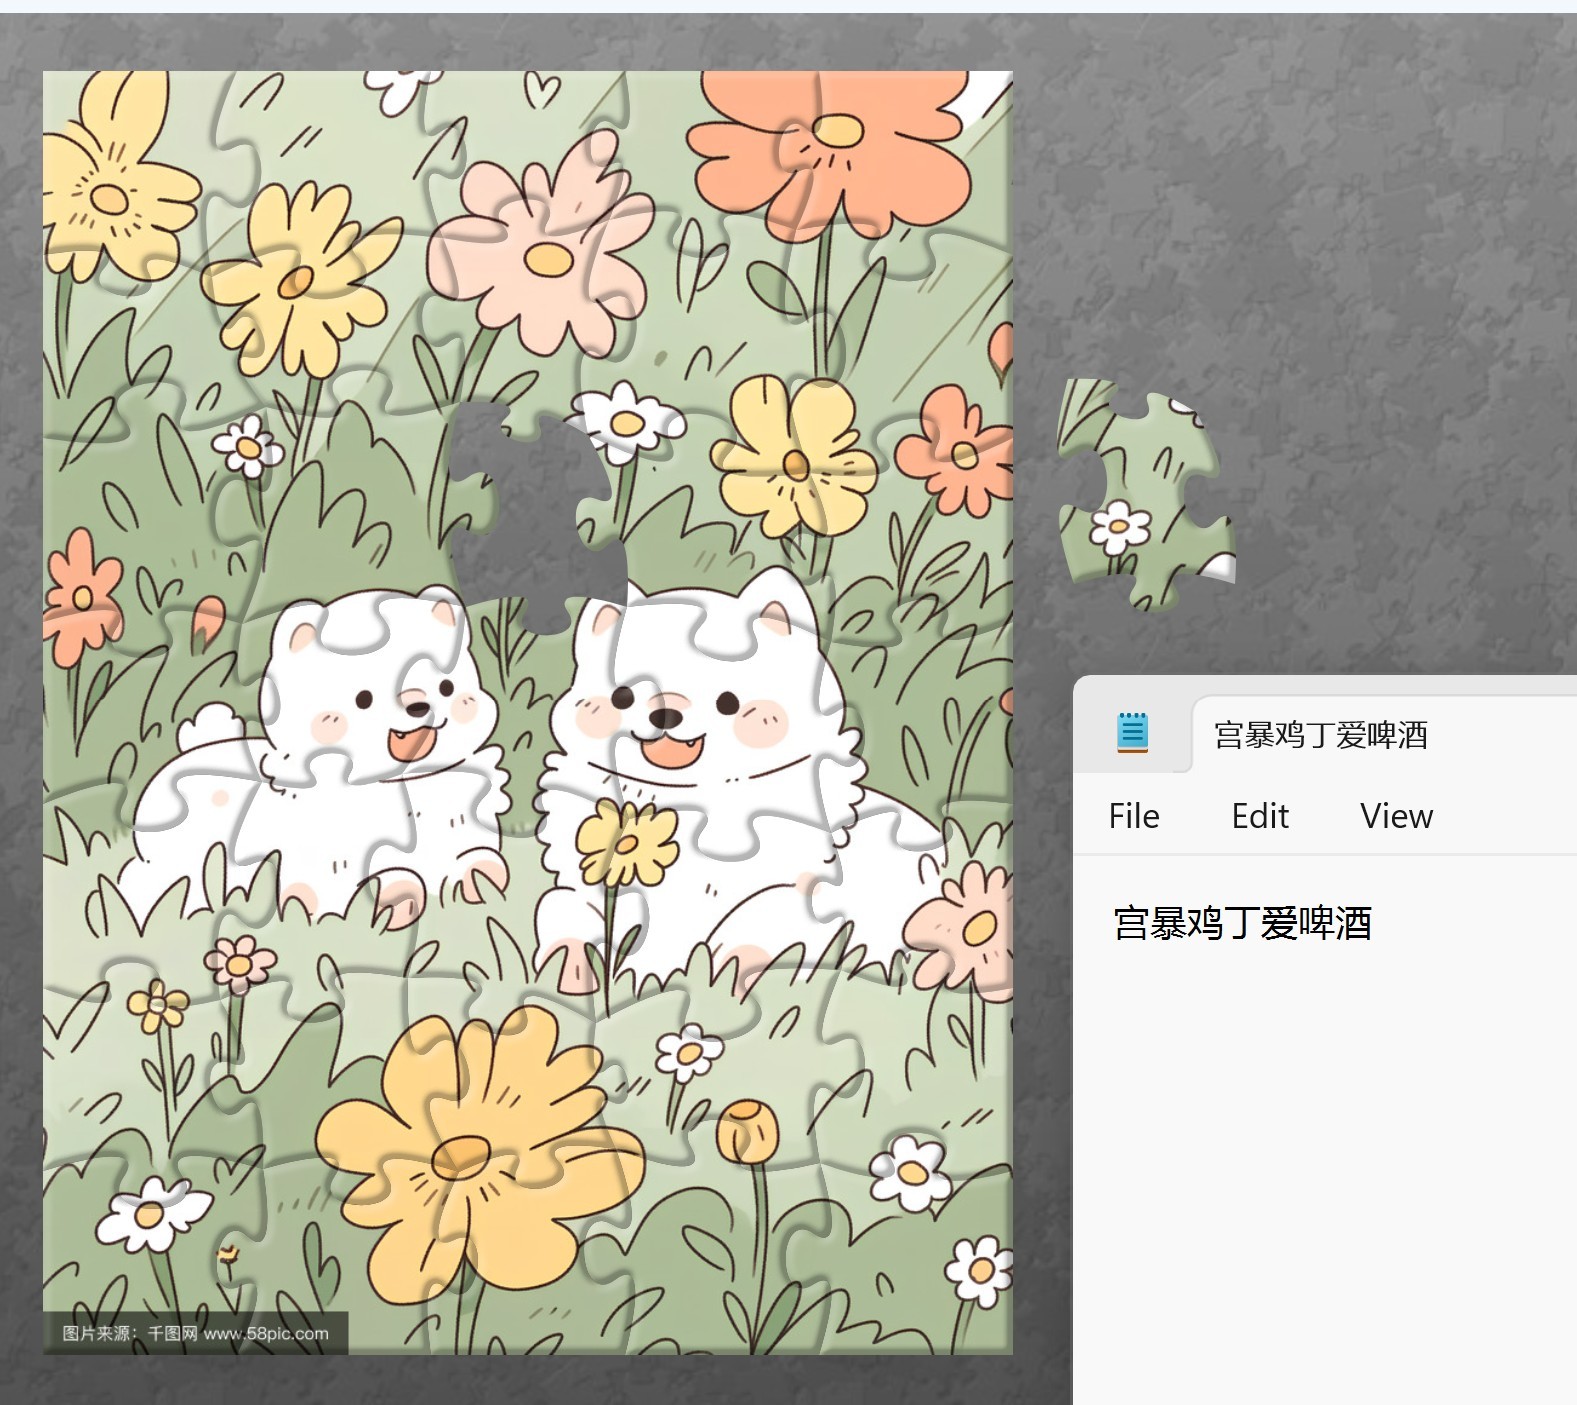
Task: Click the Notepad app icon in the tab bar
Action: point(1132,733)
